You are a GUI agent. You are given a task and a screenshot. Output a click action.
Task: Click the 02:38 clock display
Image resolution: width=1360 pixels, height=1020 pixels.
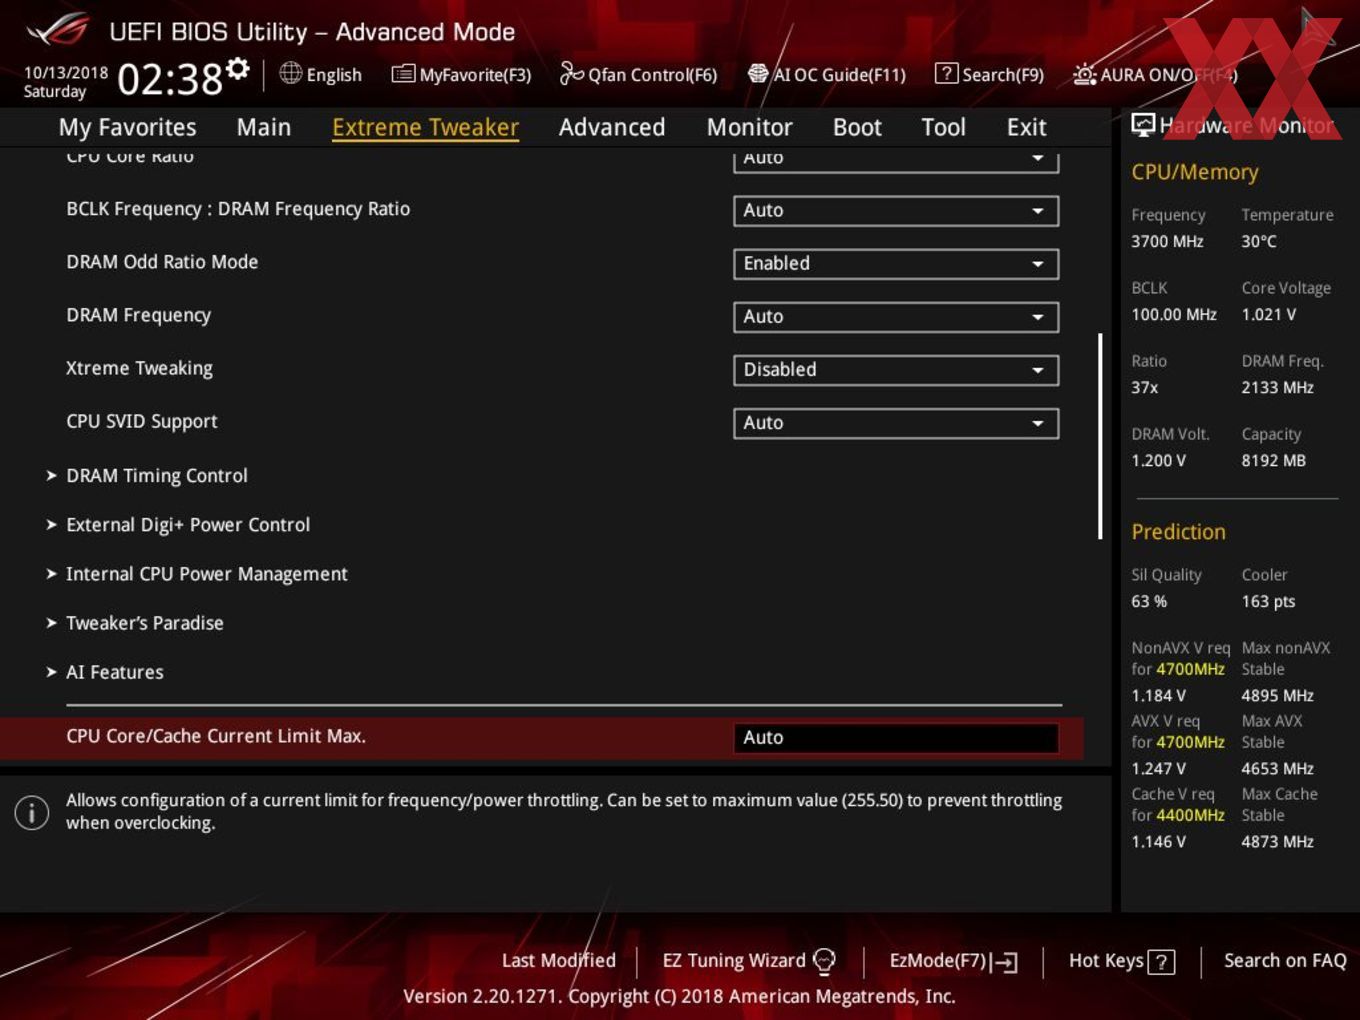click(170, 78)
